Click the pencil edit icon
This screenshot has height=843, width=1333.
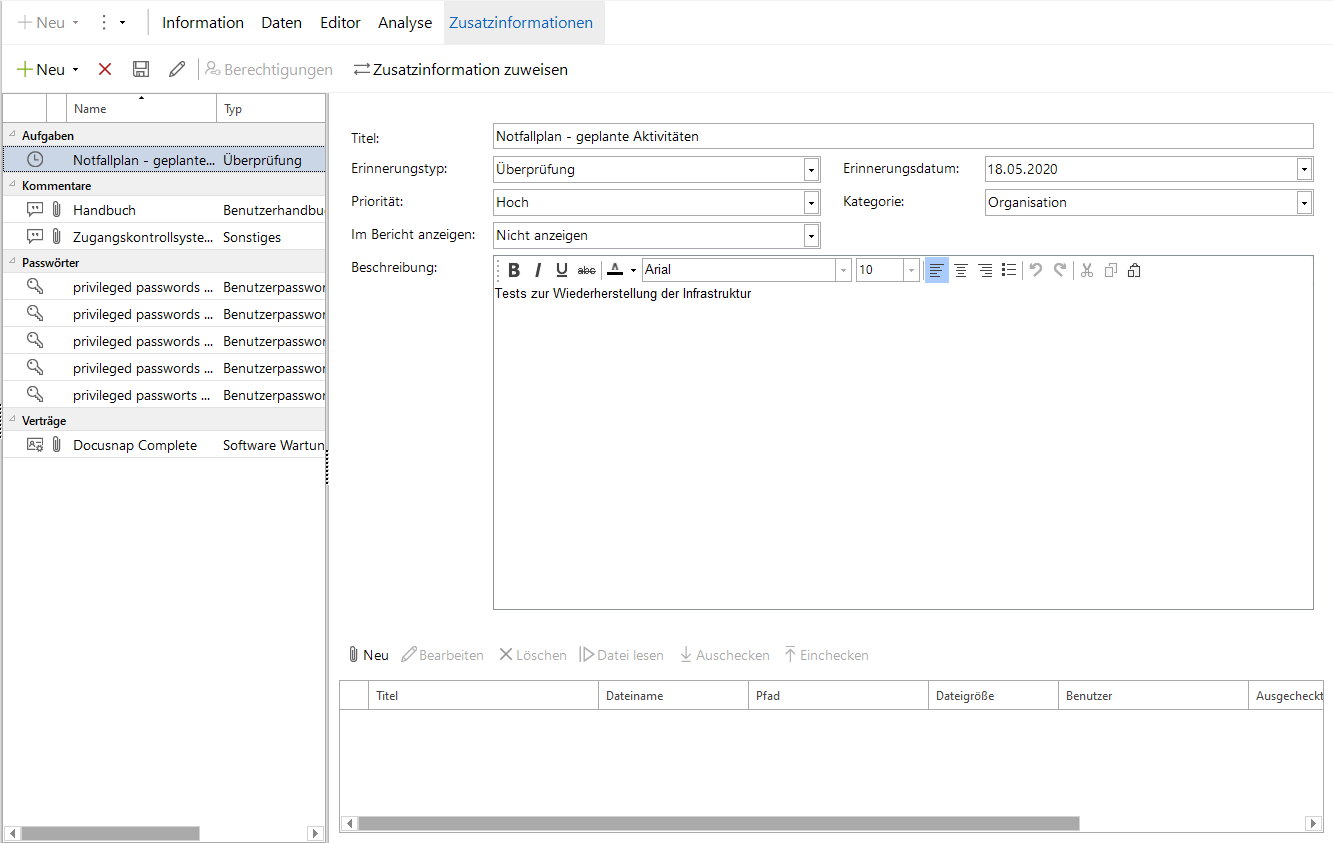pos(177,69)
